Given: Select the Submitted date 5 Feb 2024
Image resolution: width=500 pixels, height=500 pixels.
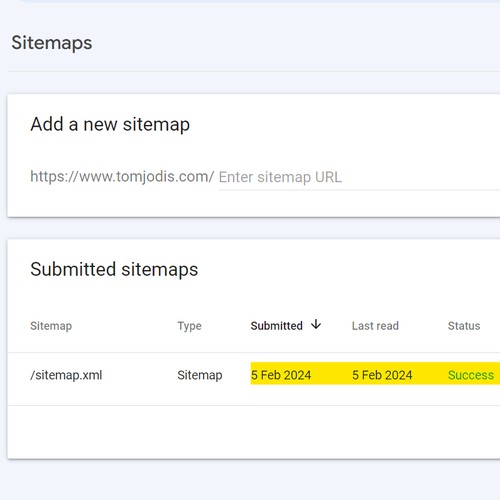Looking at the screenshot, I should 281,375.
